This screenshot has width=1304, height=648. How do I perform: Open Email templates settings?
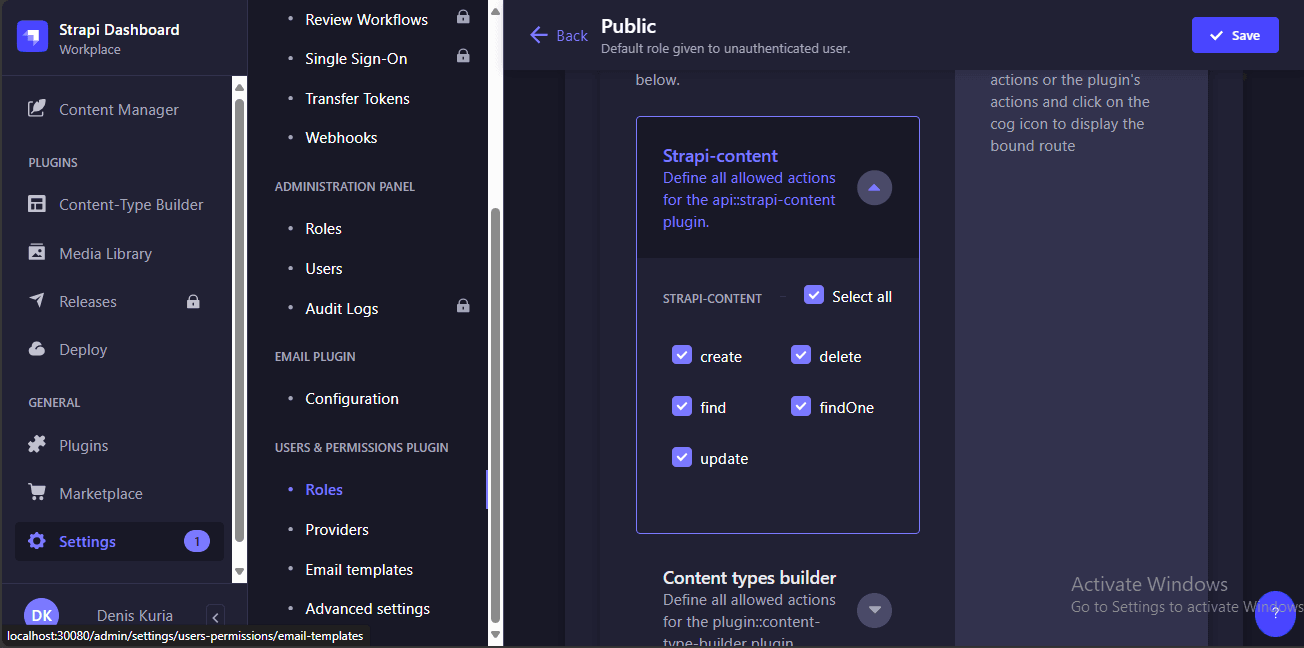[359, 569]
